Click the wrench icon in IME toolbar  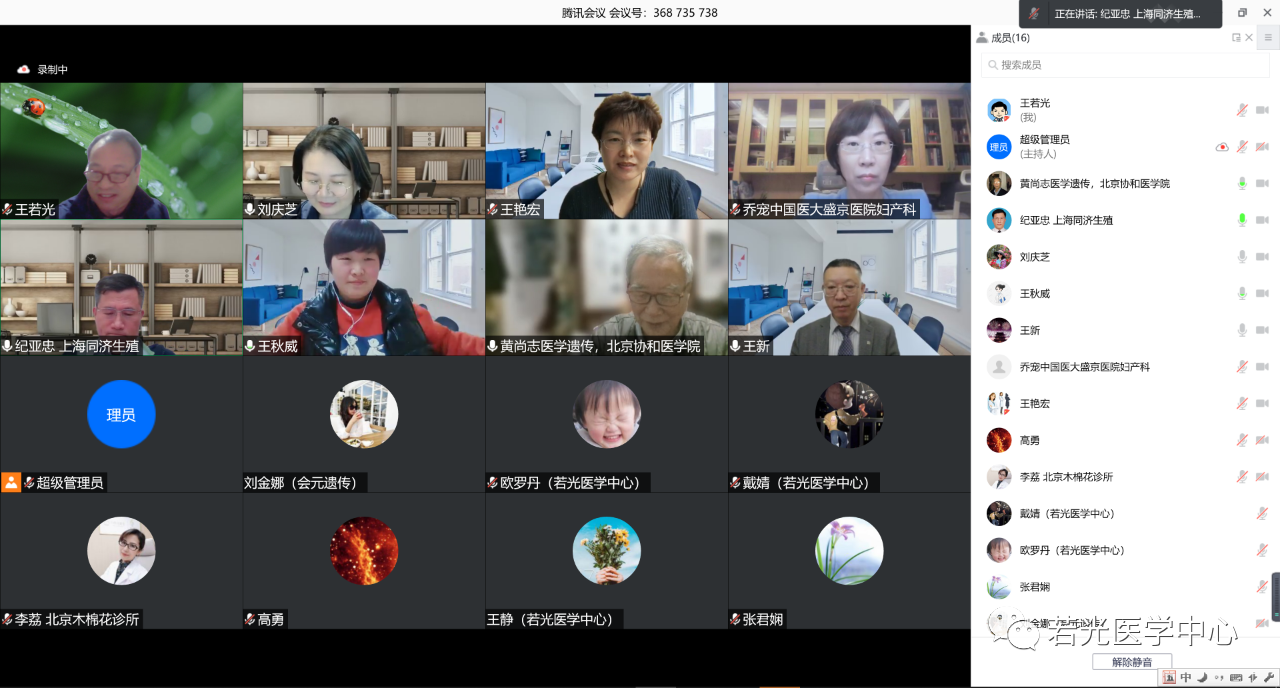[1267, 678]
